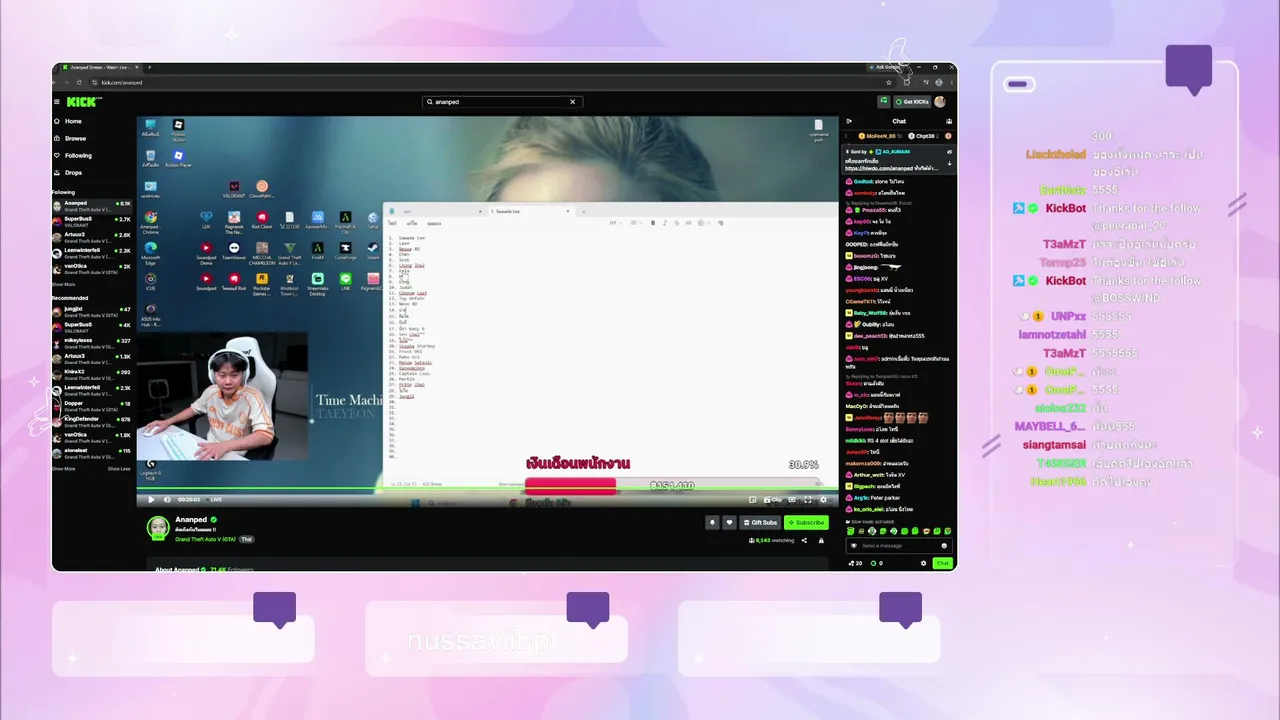The width and height of the screenshot is (1280, 720).
Task: Reload the browser page
Action: coord(79,82)
